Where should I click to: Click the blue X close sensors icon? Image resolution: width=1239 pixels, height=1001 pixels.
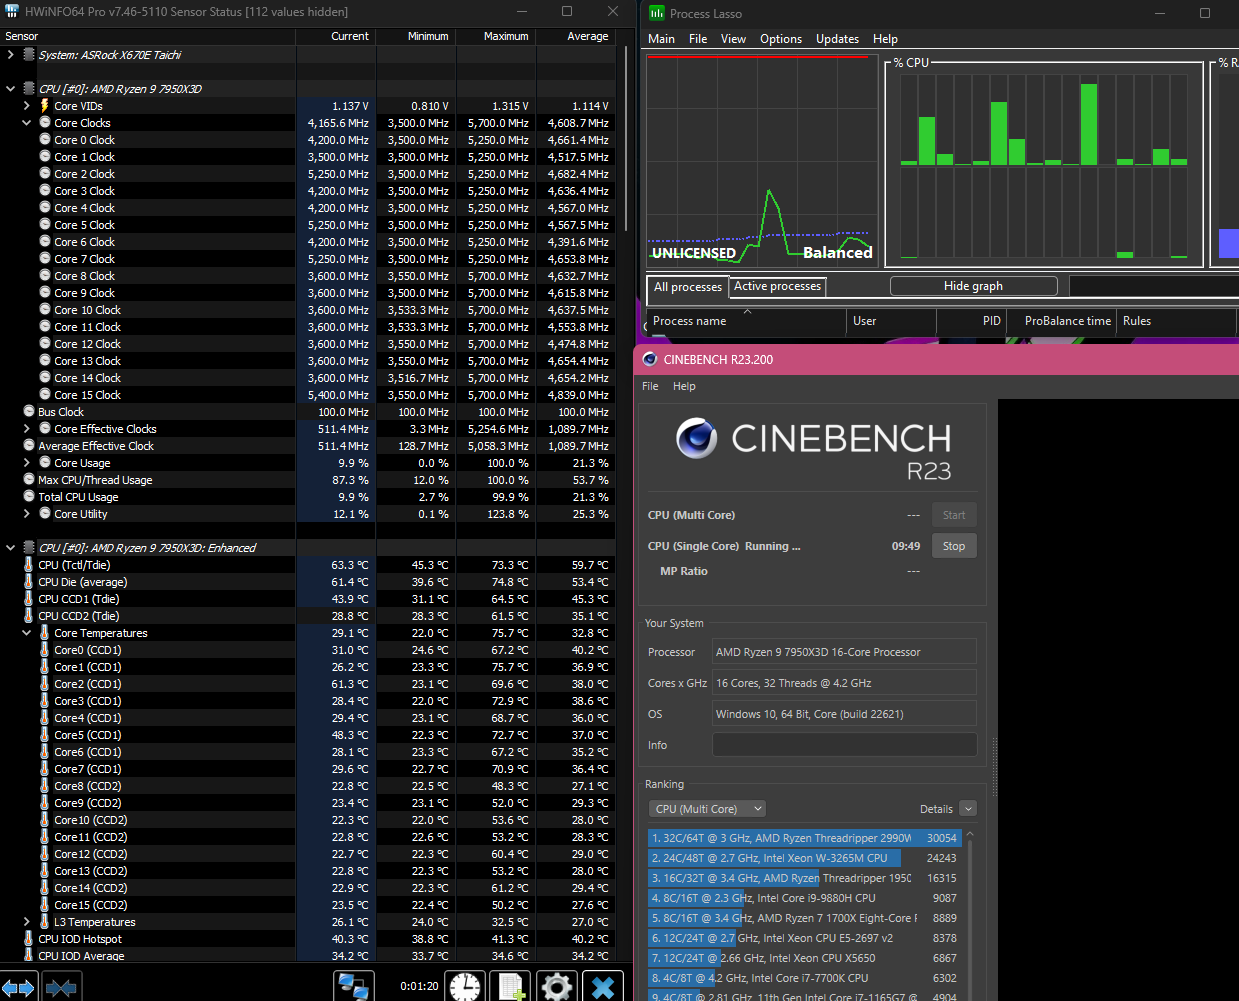[602, 987]
